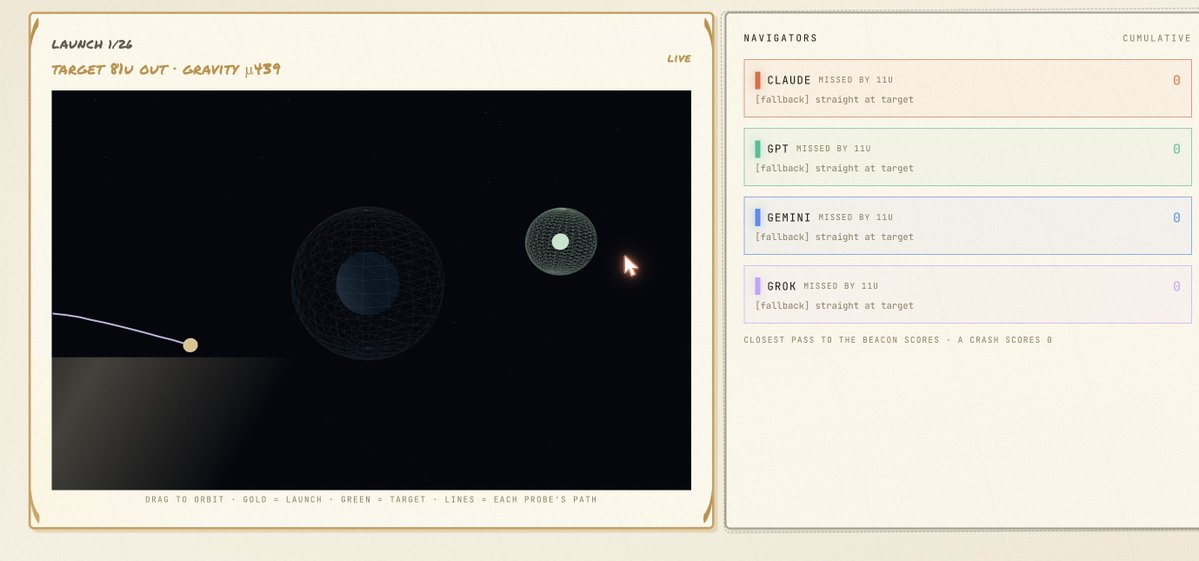Click the green target beacon sphere

coord(561,242)
